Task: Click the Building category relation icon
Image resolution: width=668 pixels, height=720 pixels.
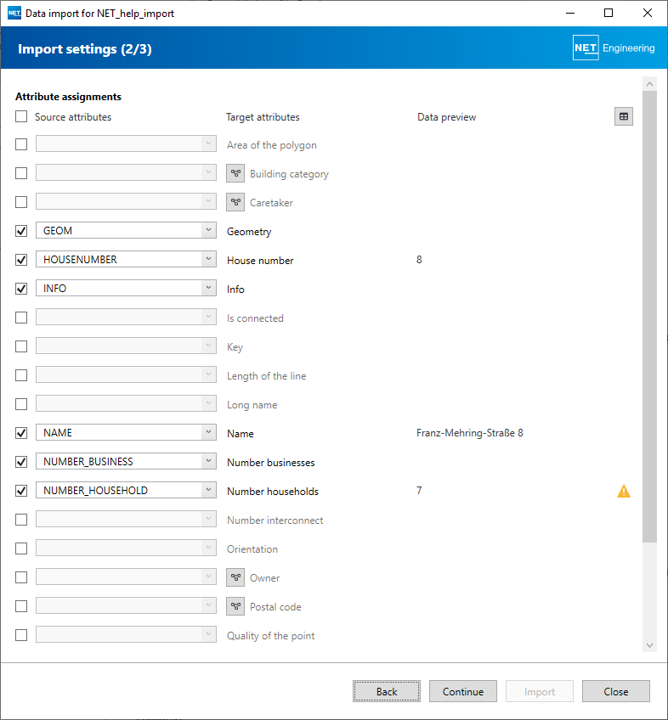Action: coord(236,174)
